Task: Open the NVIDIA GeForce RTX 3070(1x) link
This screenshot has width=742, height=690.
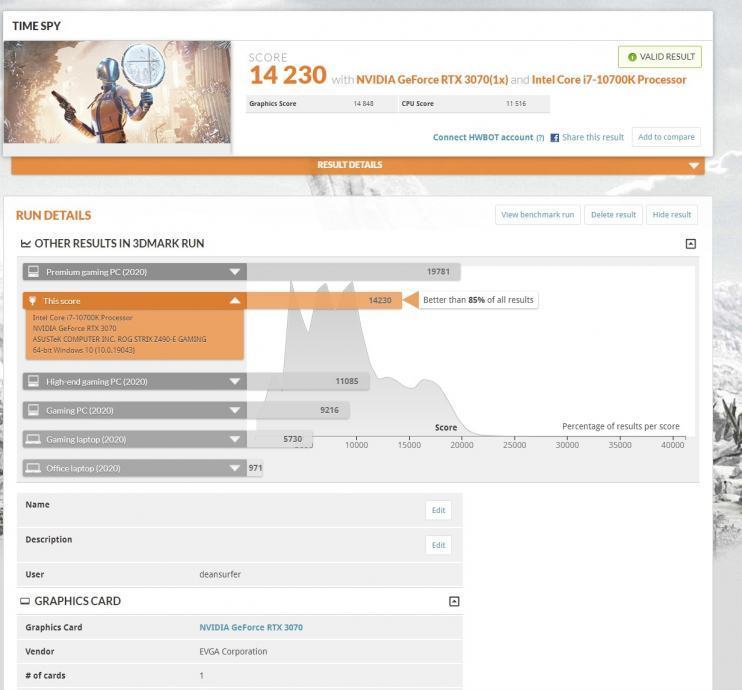Action: [x=432, y=80]
